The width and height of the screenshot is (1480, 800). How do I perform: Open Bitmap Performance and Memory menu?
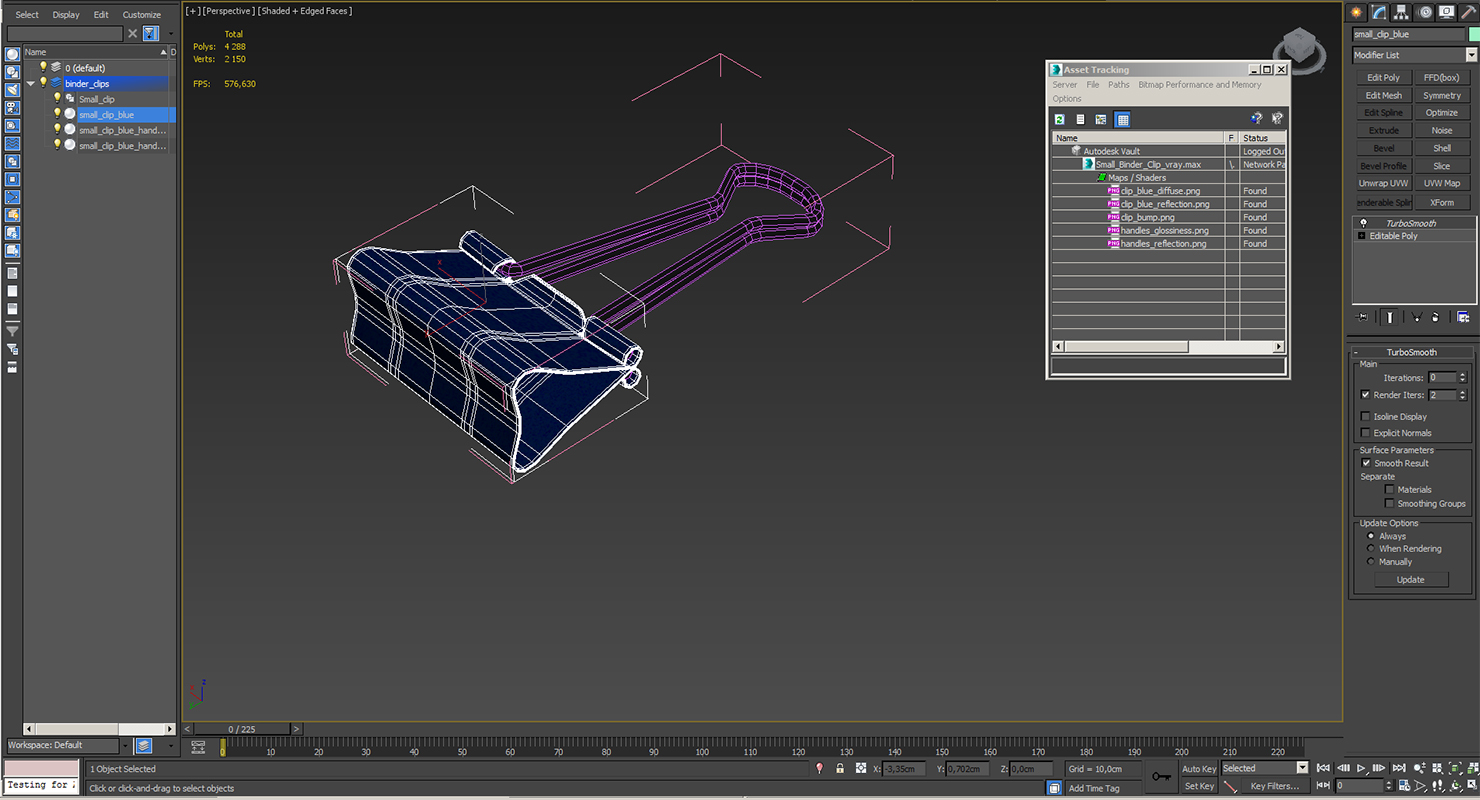[x=1200, y=85]
